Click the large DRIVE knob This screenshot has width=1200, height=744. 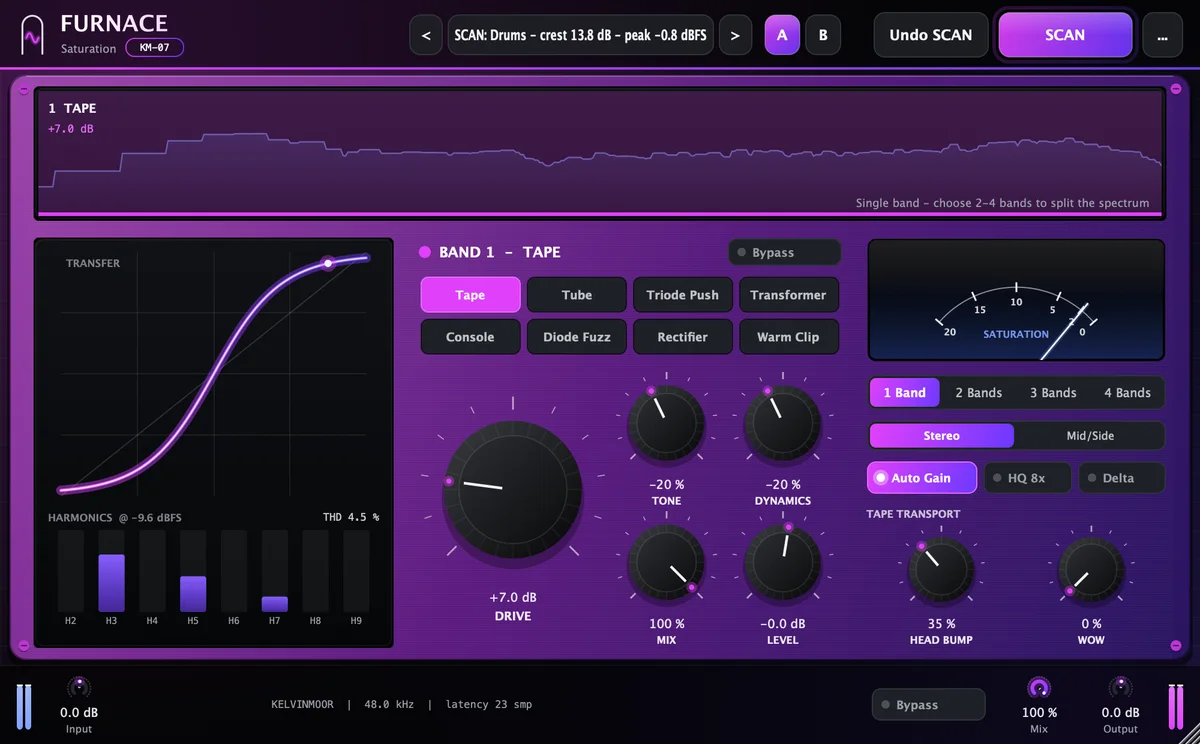point(513,489)
